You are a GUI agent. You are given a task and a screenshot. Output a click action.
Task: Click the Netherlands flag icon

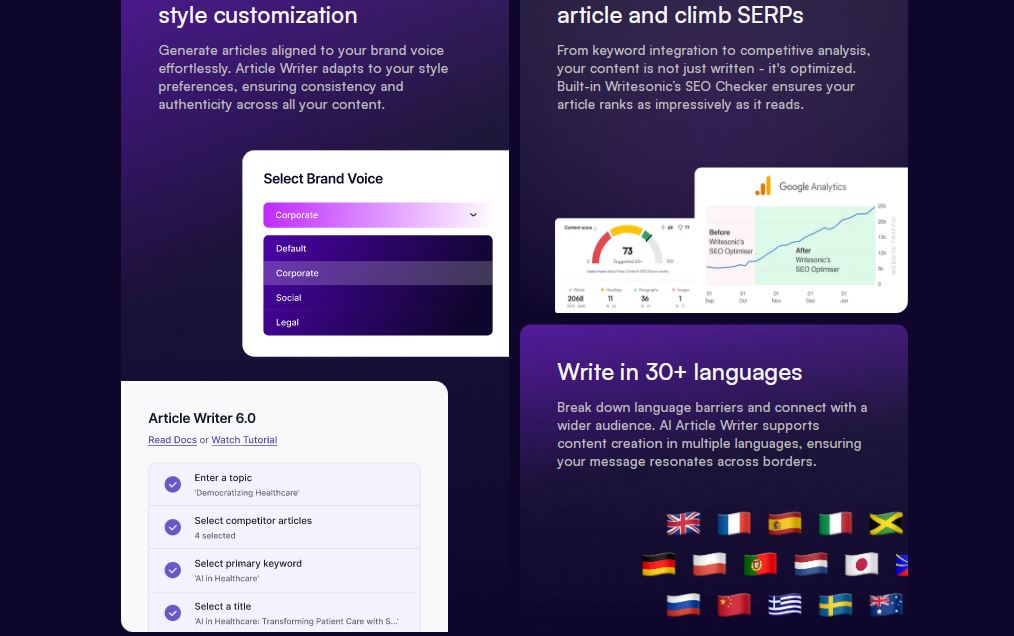coord(811,564)
